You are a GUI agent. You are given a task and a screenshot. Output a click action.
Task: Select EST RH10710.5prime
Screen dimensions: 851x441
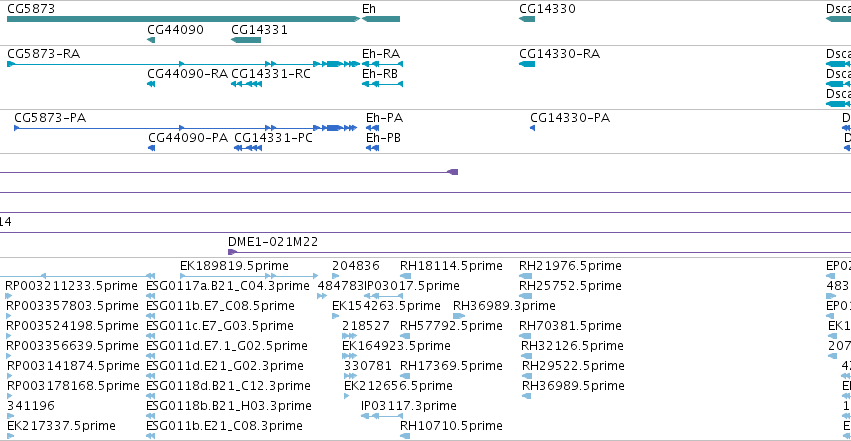pyautogui.click(x=451, y=426)
